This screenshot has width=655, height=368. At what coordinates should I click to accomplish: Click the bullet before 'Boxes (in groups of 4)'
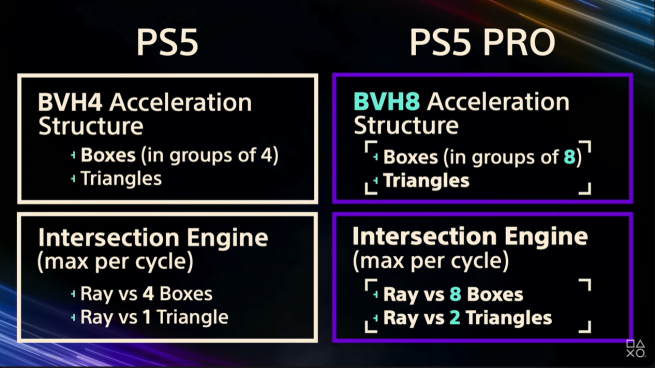[73, 155]
